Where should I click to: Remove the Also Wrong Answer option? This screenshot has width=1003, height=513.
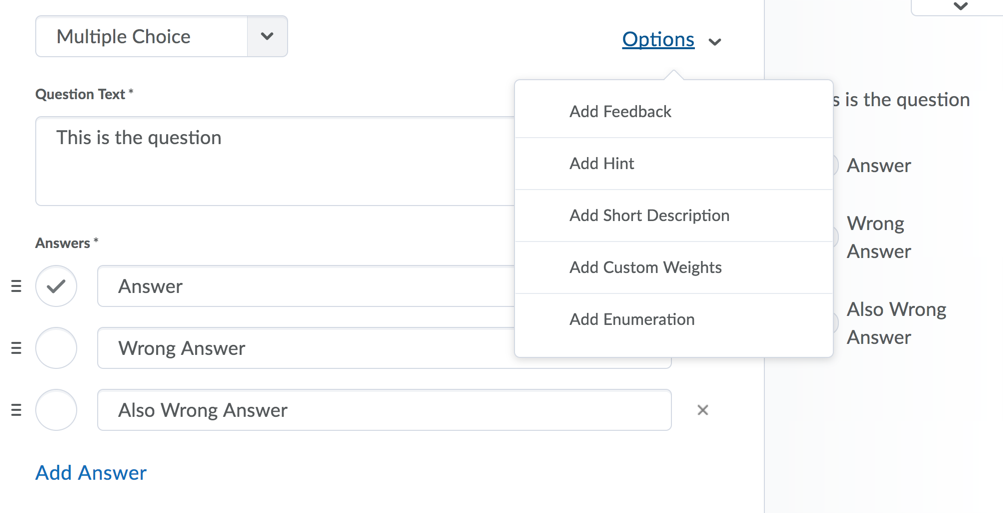coord(703,410)
